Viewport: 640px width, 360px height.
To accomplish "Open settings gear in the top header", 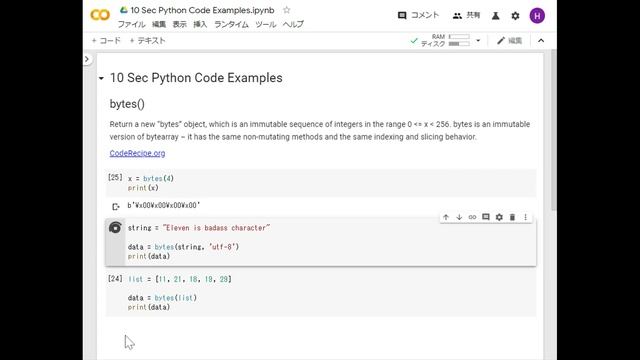I will (x=516, y=16).
